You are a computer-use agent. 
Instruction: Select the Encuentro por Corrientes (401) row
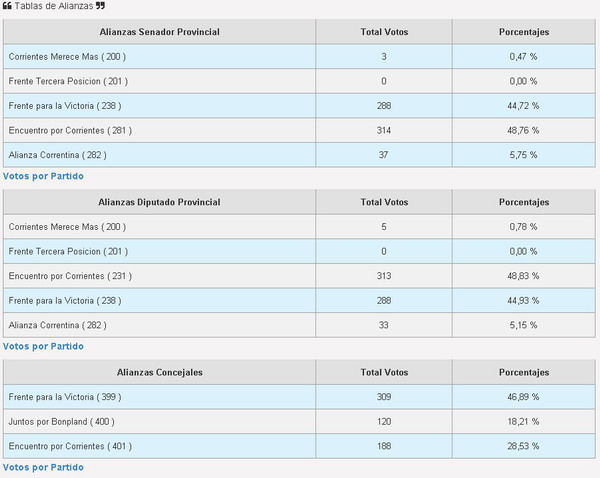pos(299,446)
